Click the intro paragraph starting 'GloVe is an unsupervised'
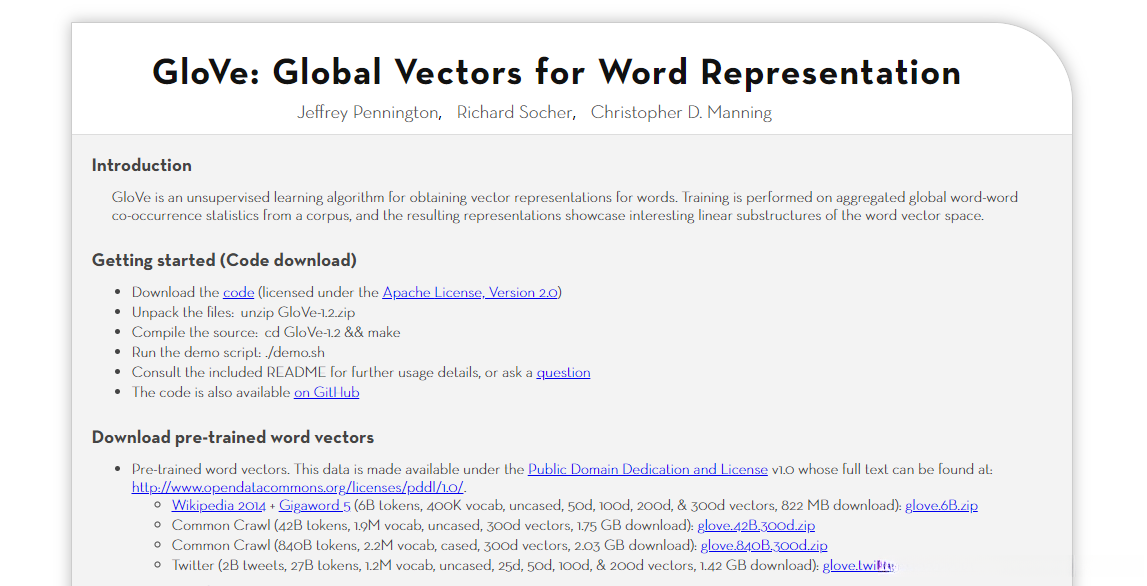Viewport: 1147px width, 586px height. coord(564,206)
